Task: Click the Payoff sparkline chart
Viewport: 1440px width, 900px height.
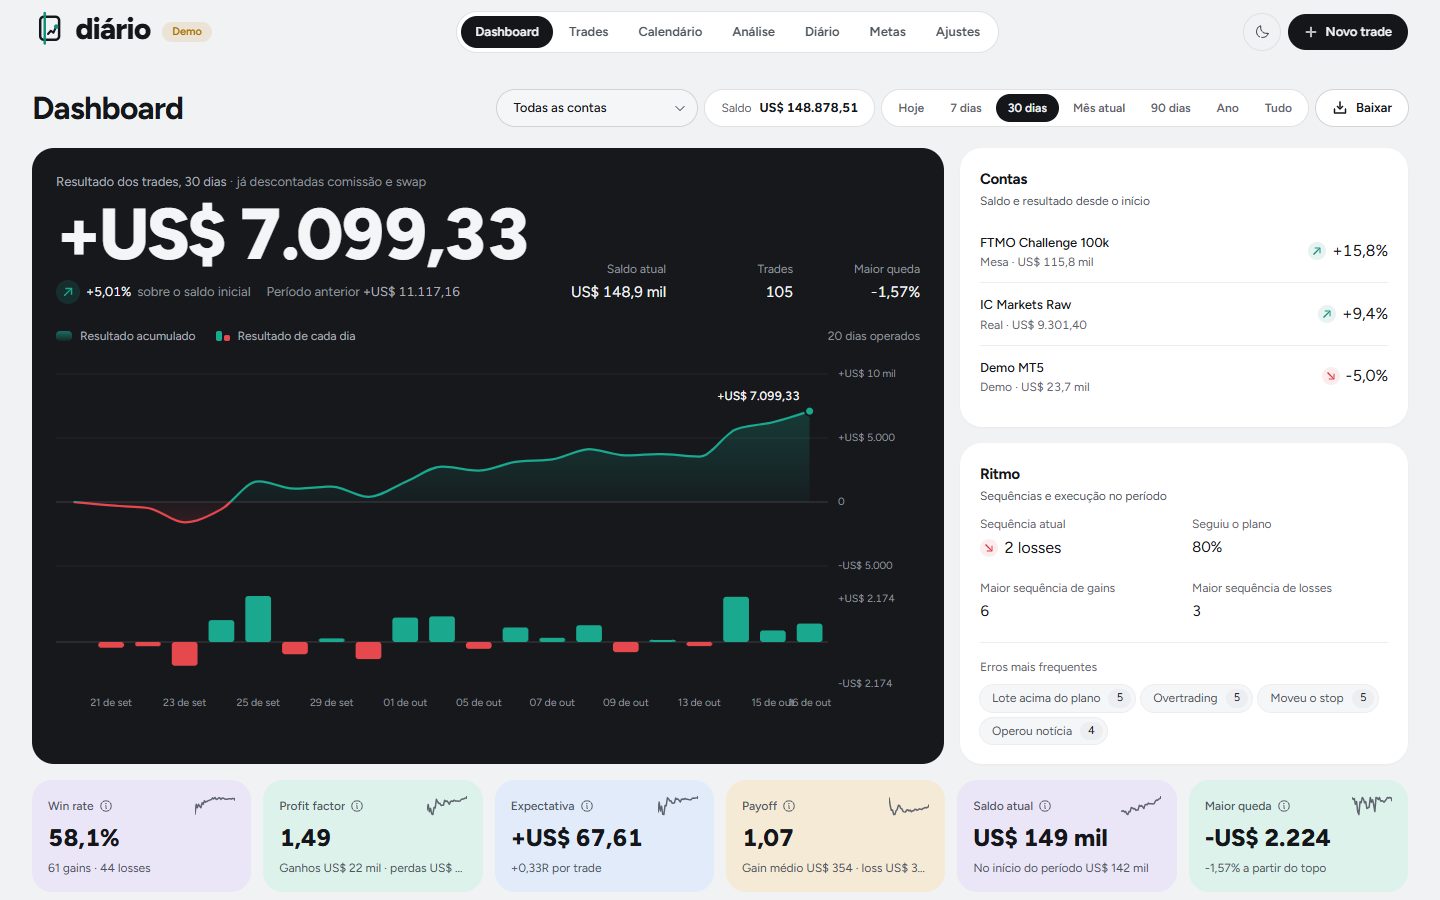Action: coord(909,804)
